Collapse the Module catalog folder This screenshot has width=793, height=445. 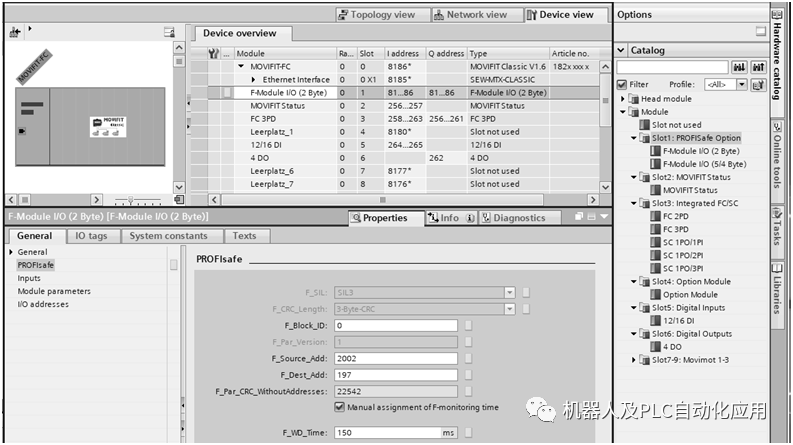click(x=623, y=112)
